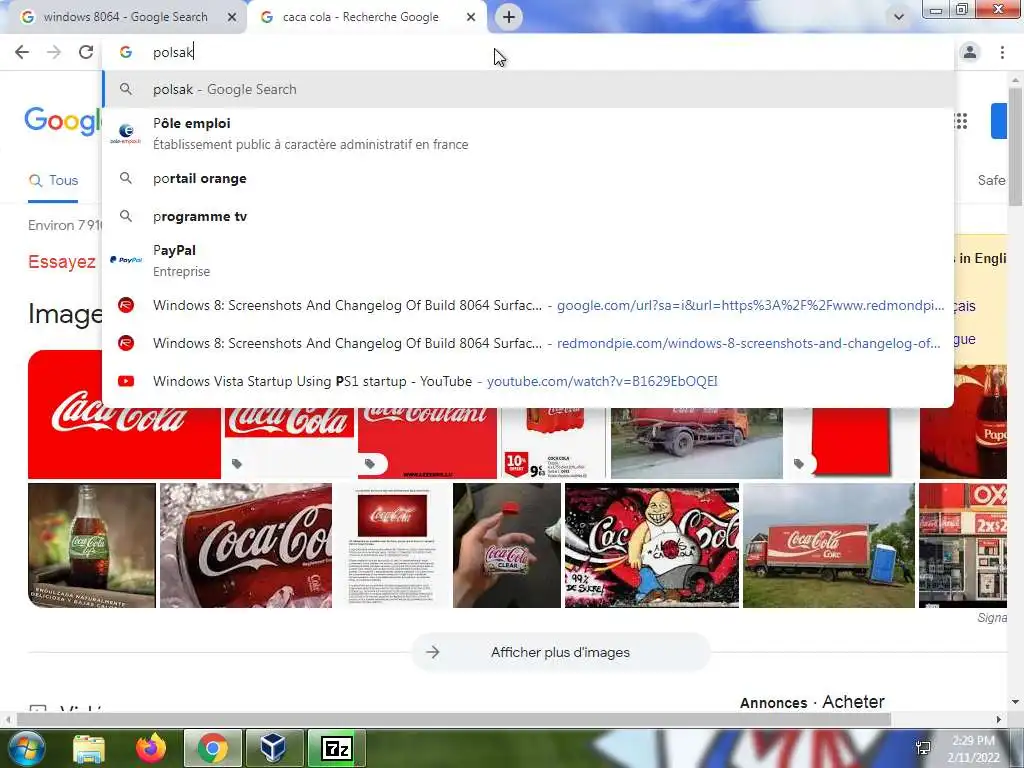Viewport: 1024px width, 768px height.
Task: Switch to the 'caca cola - Recherche Google' tab
Action: click(360, 17)
